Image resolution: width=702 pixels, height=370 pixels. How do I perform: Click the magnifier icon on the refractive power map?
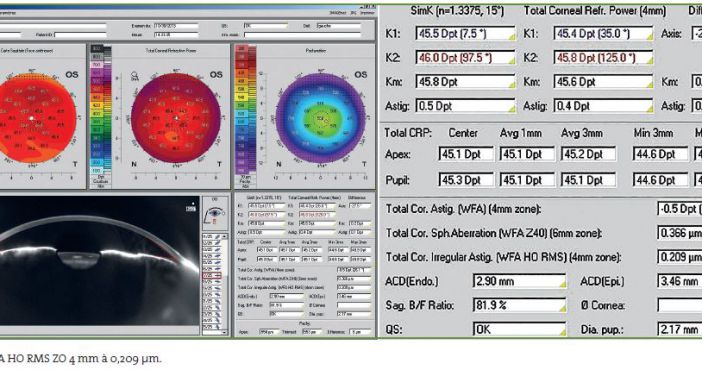coord(135,77)
